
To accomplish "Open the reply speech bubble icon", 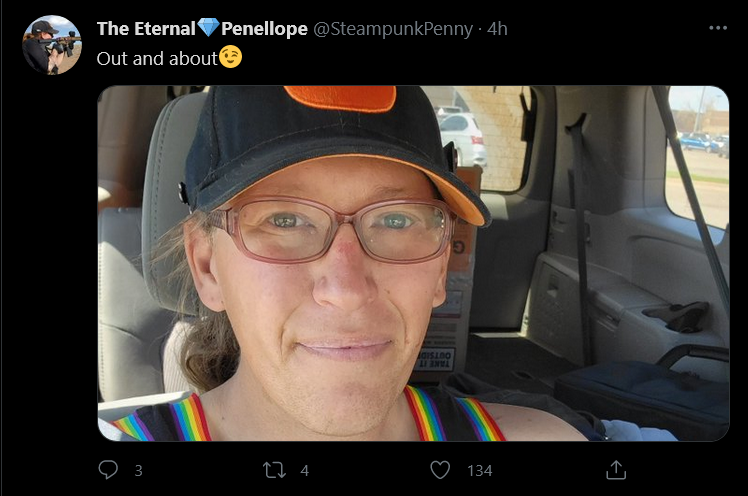I will [108, 470].
